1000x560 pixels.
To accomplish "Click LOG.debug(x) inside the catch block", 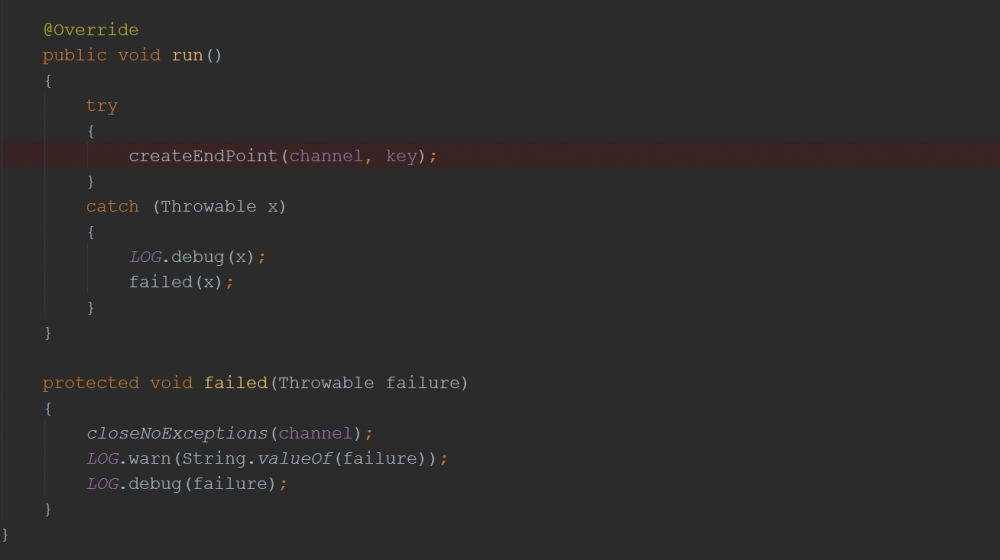I will [195, 257].
